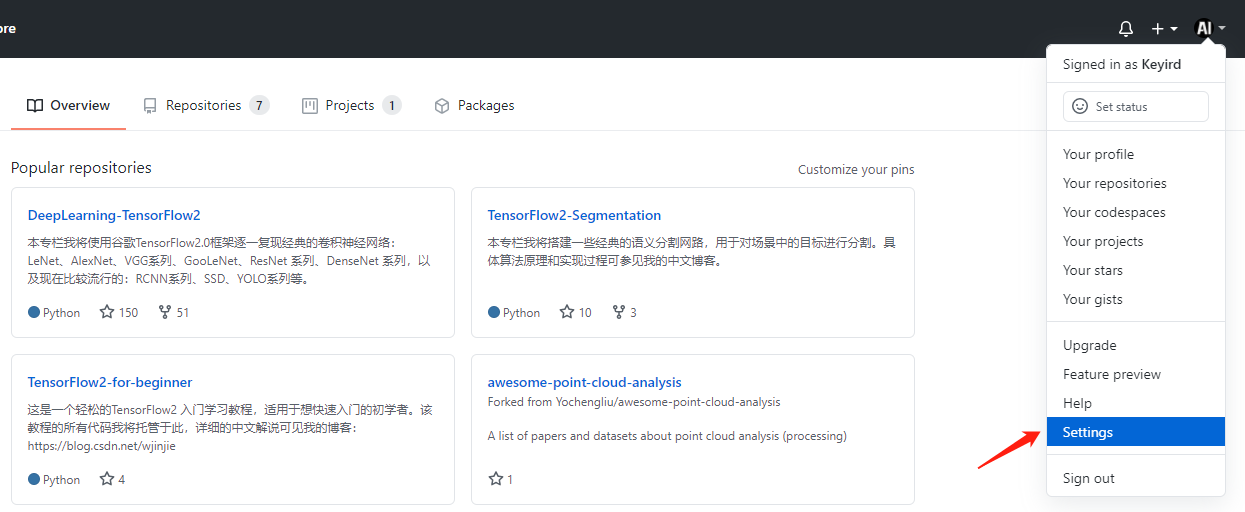Switch to the Repositories tab

point(206,105)
